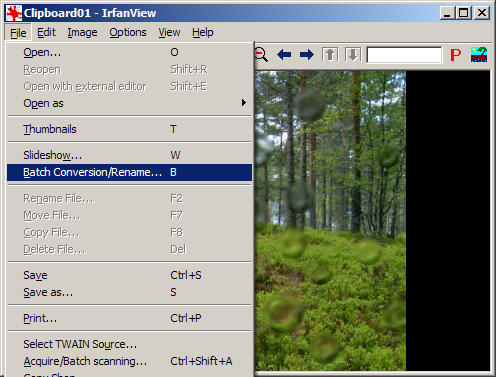Click the forest image in the viewer
The height and width of the screenshot is (377, 496).
point(330,220)
